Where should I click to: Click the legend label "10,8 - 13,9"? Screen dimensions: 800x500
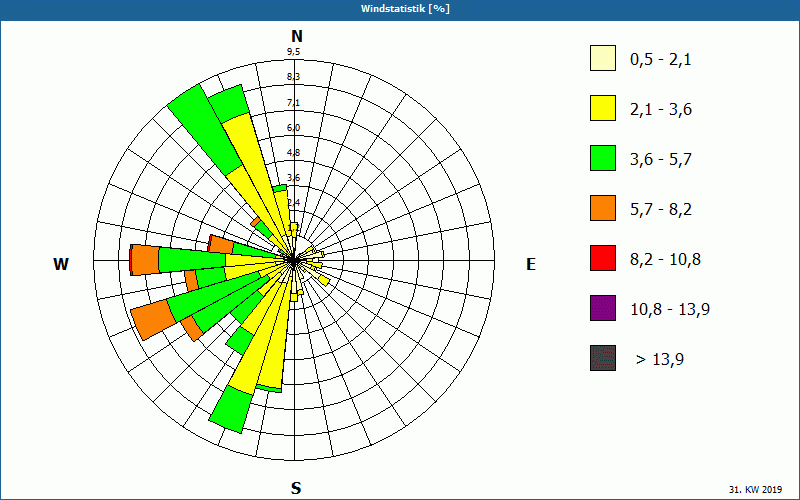[670, 310]
